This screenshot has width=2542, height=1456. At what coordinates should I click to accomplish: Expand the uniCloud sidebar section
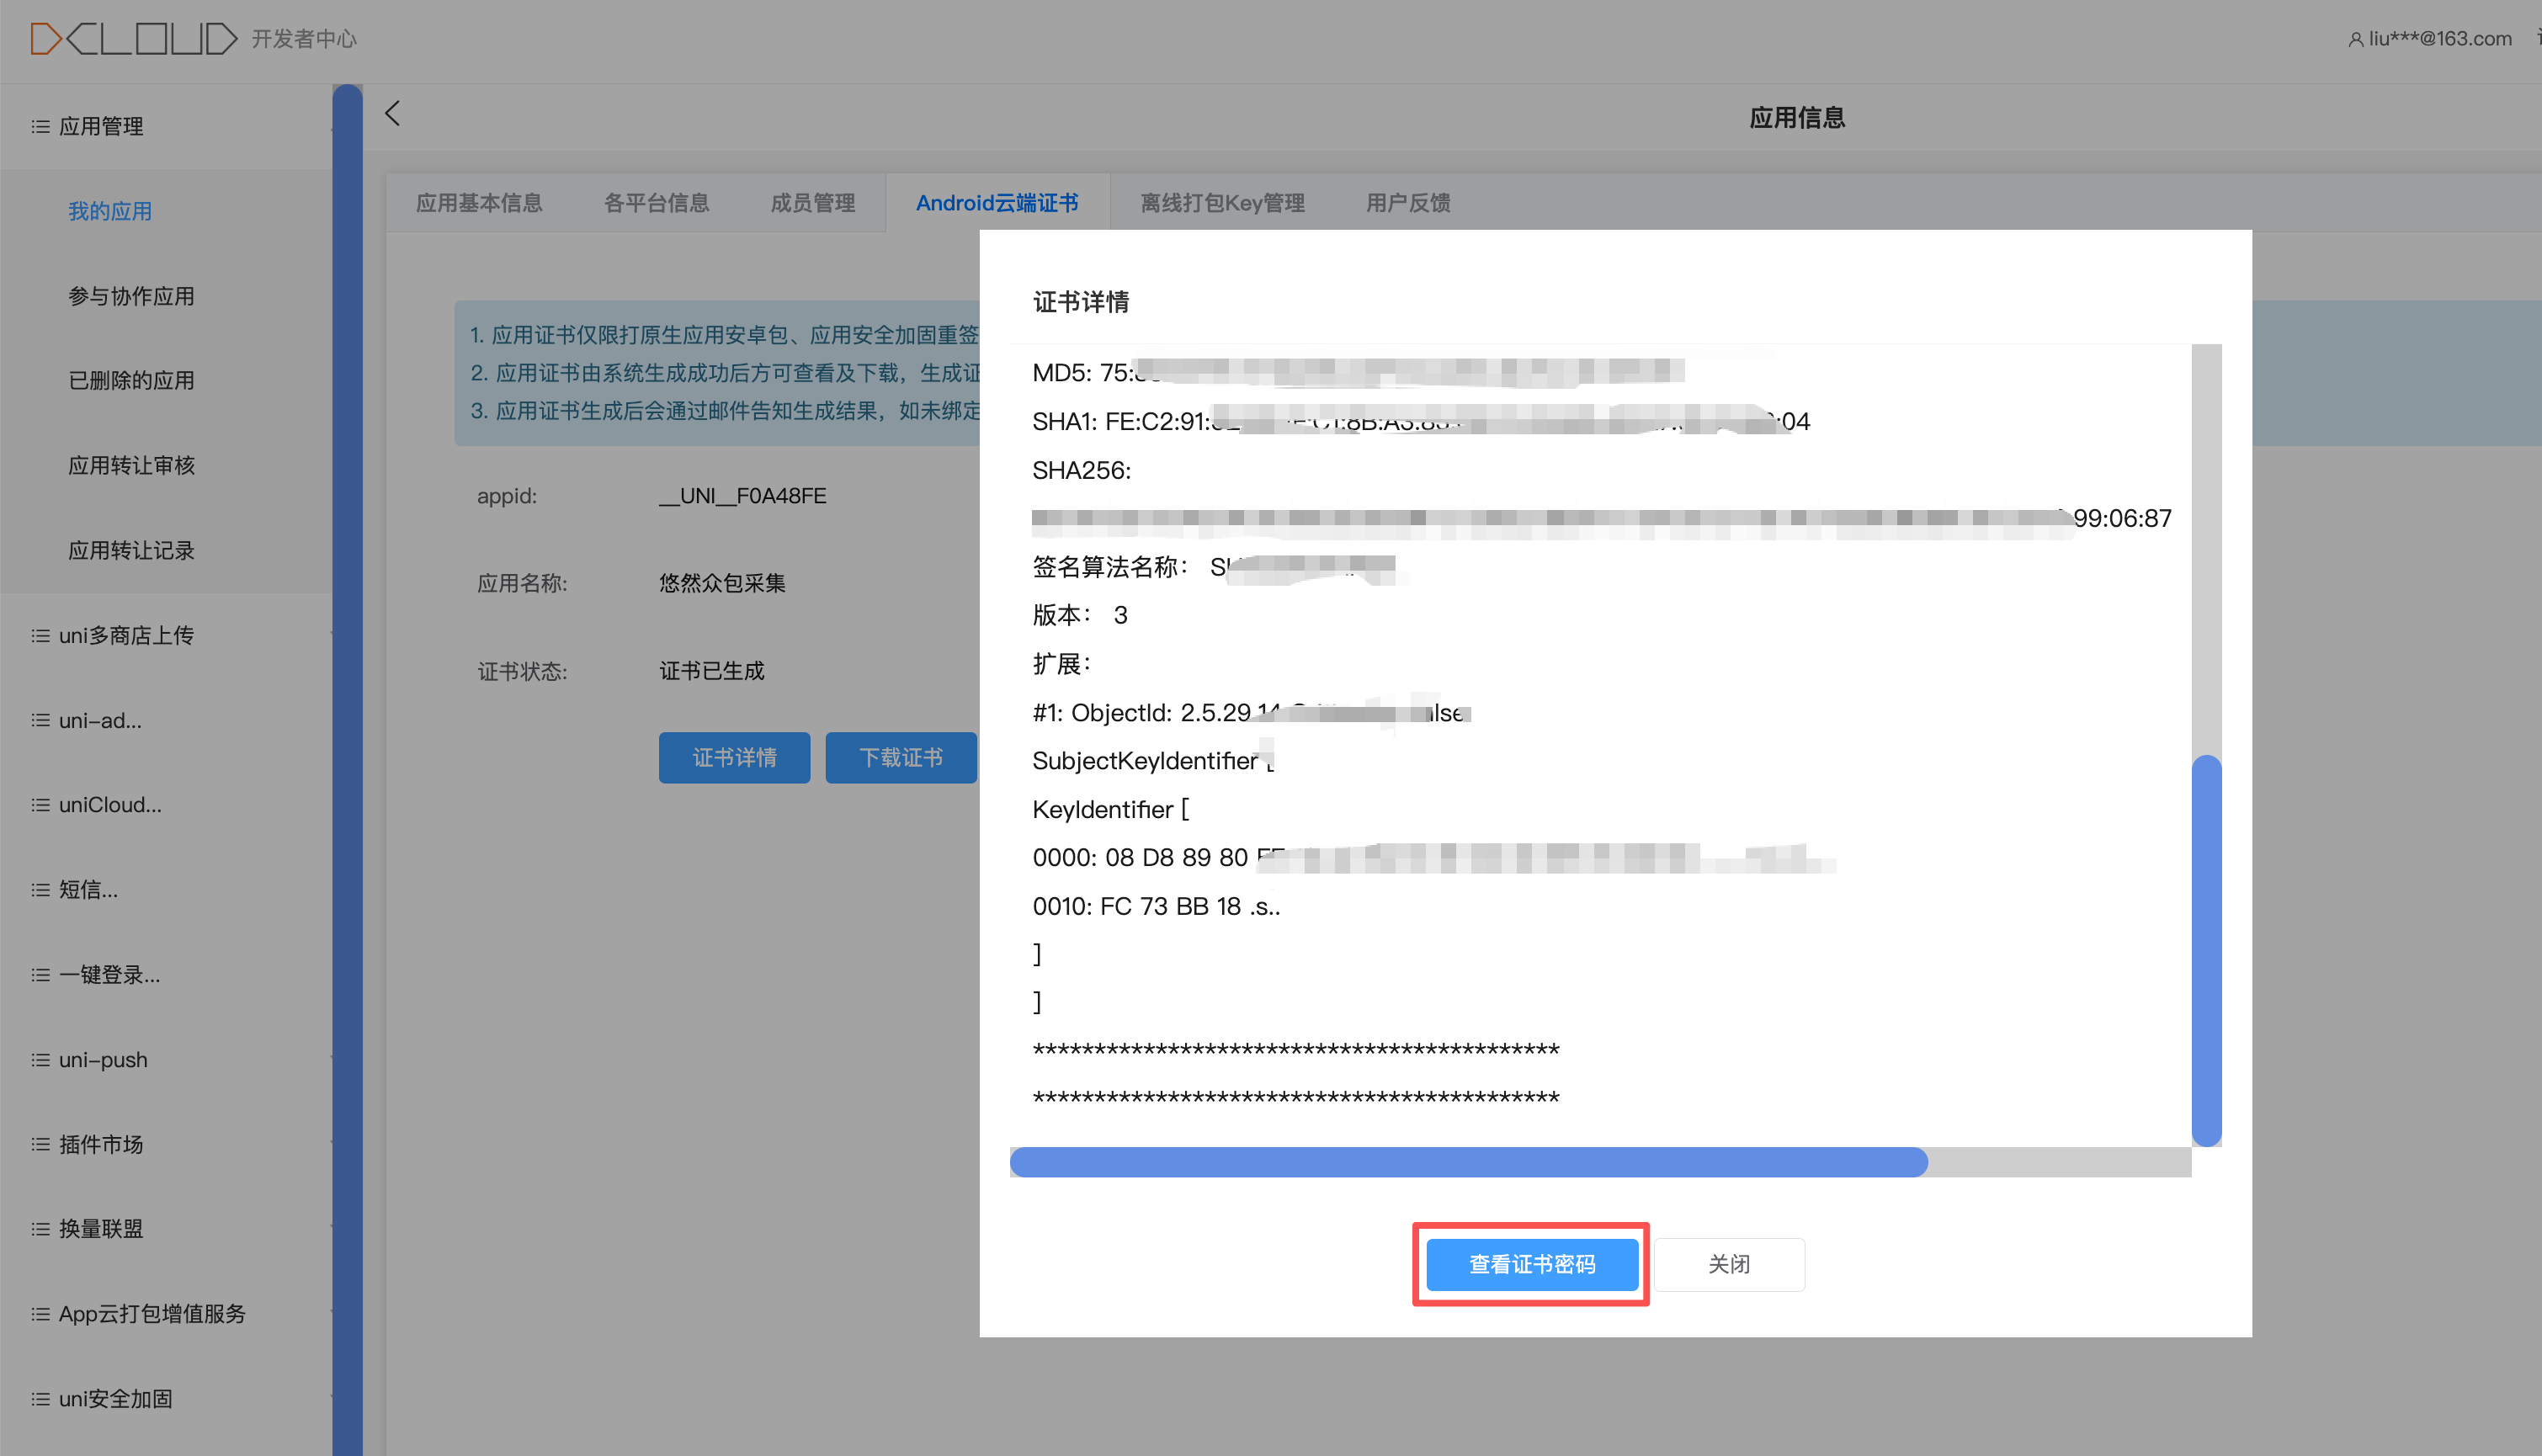pyautogui.click(x=110, y=805)
